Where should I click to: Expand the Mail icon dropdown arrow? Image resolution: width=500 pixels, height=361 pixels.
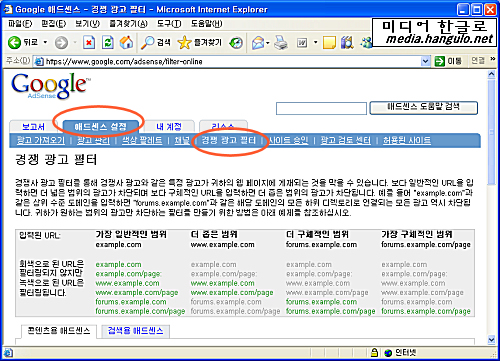268,43
